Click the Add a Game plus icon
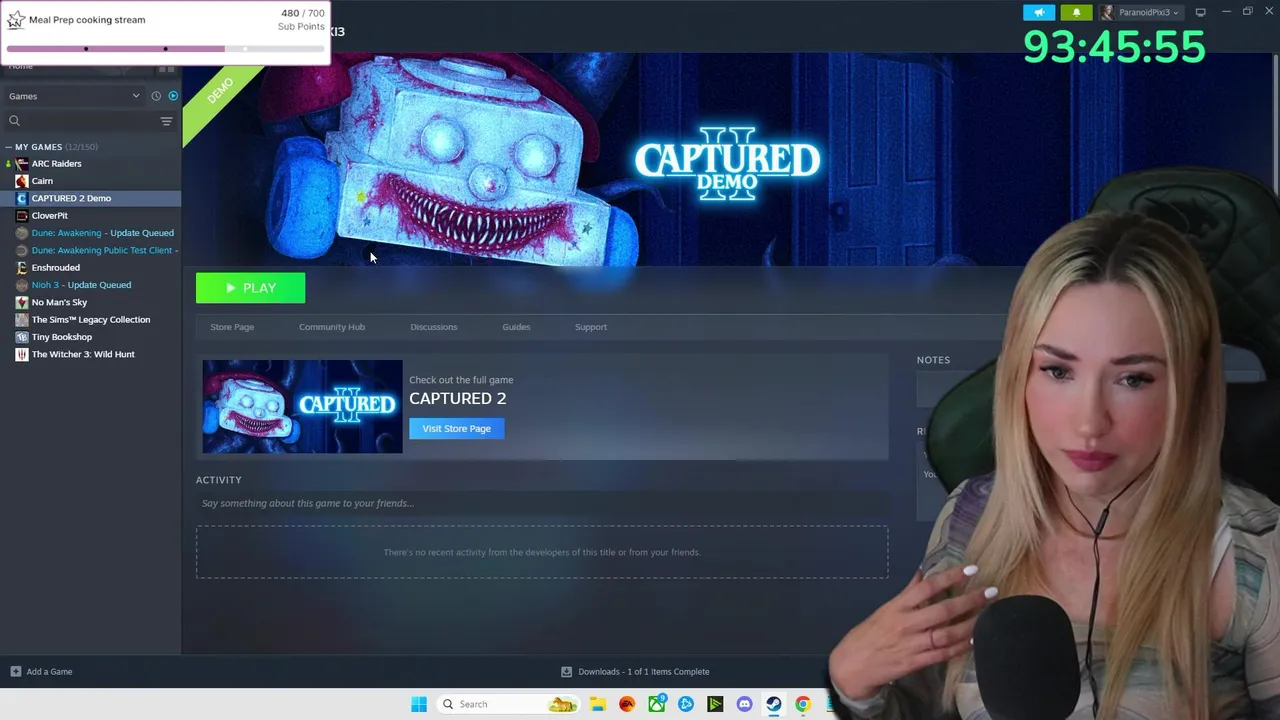This screenshot has width=1280, height=720. (15, 672)
